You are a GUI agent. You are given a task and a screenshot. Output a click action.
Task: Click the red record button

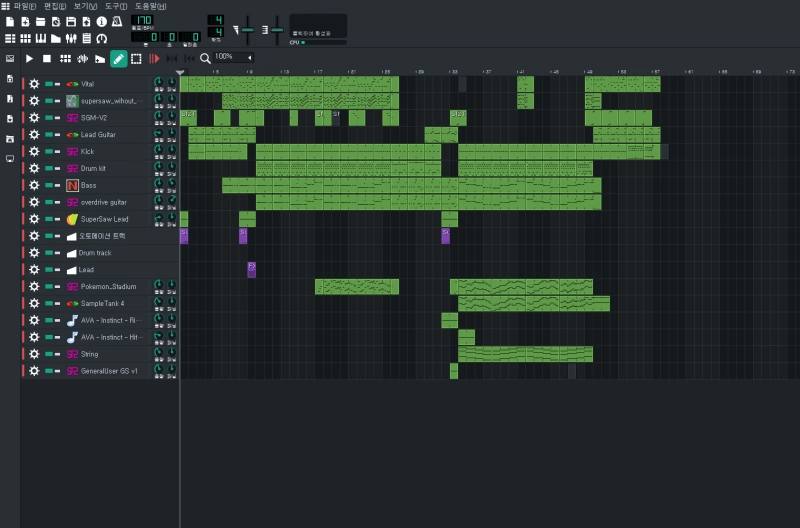[154, 59]
